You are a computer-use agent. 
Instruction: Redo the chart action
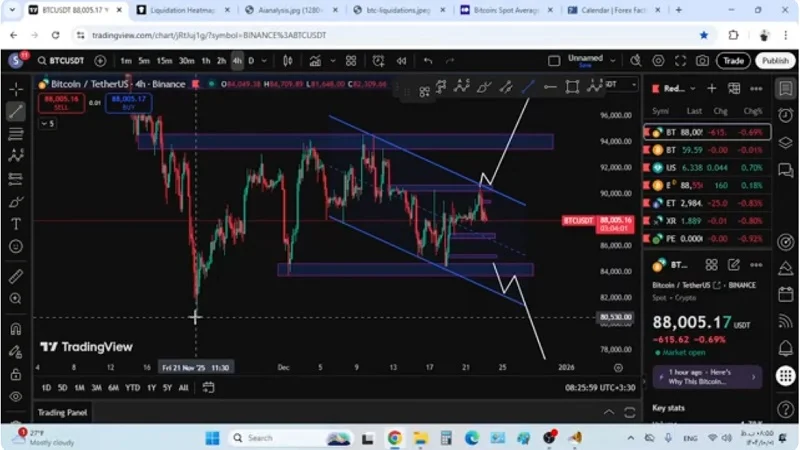click(x=449, y=61)
